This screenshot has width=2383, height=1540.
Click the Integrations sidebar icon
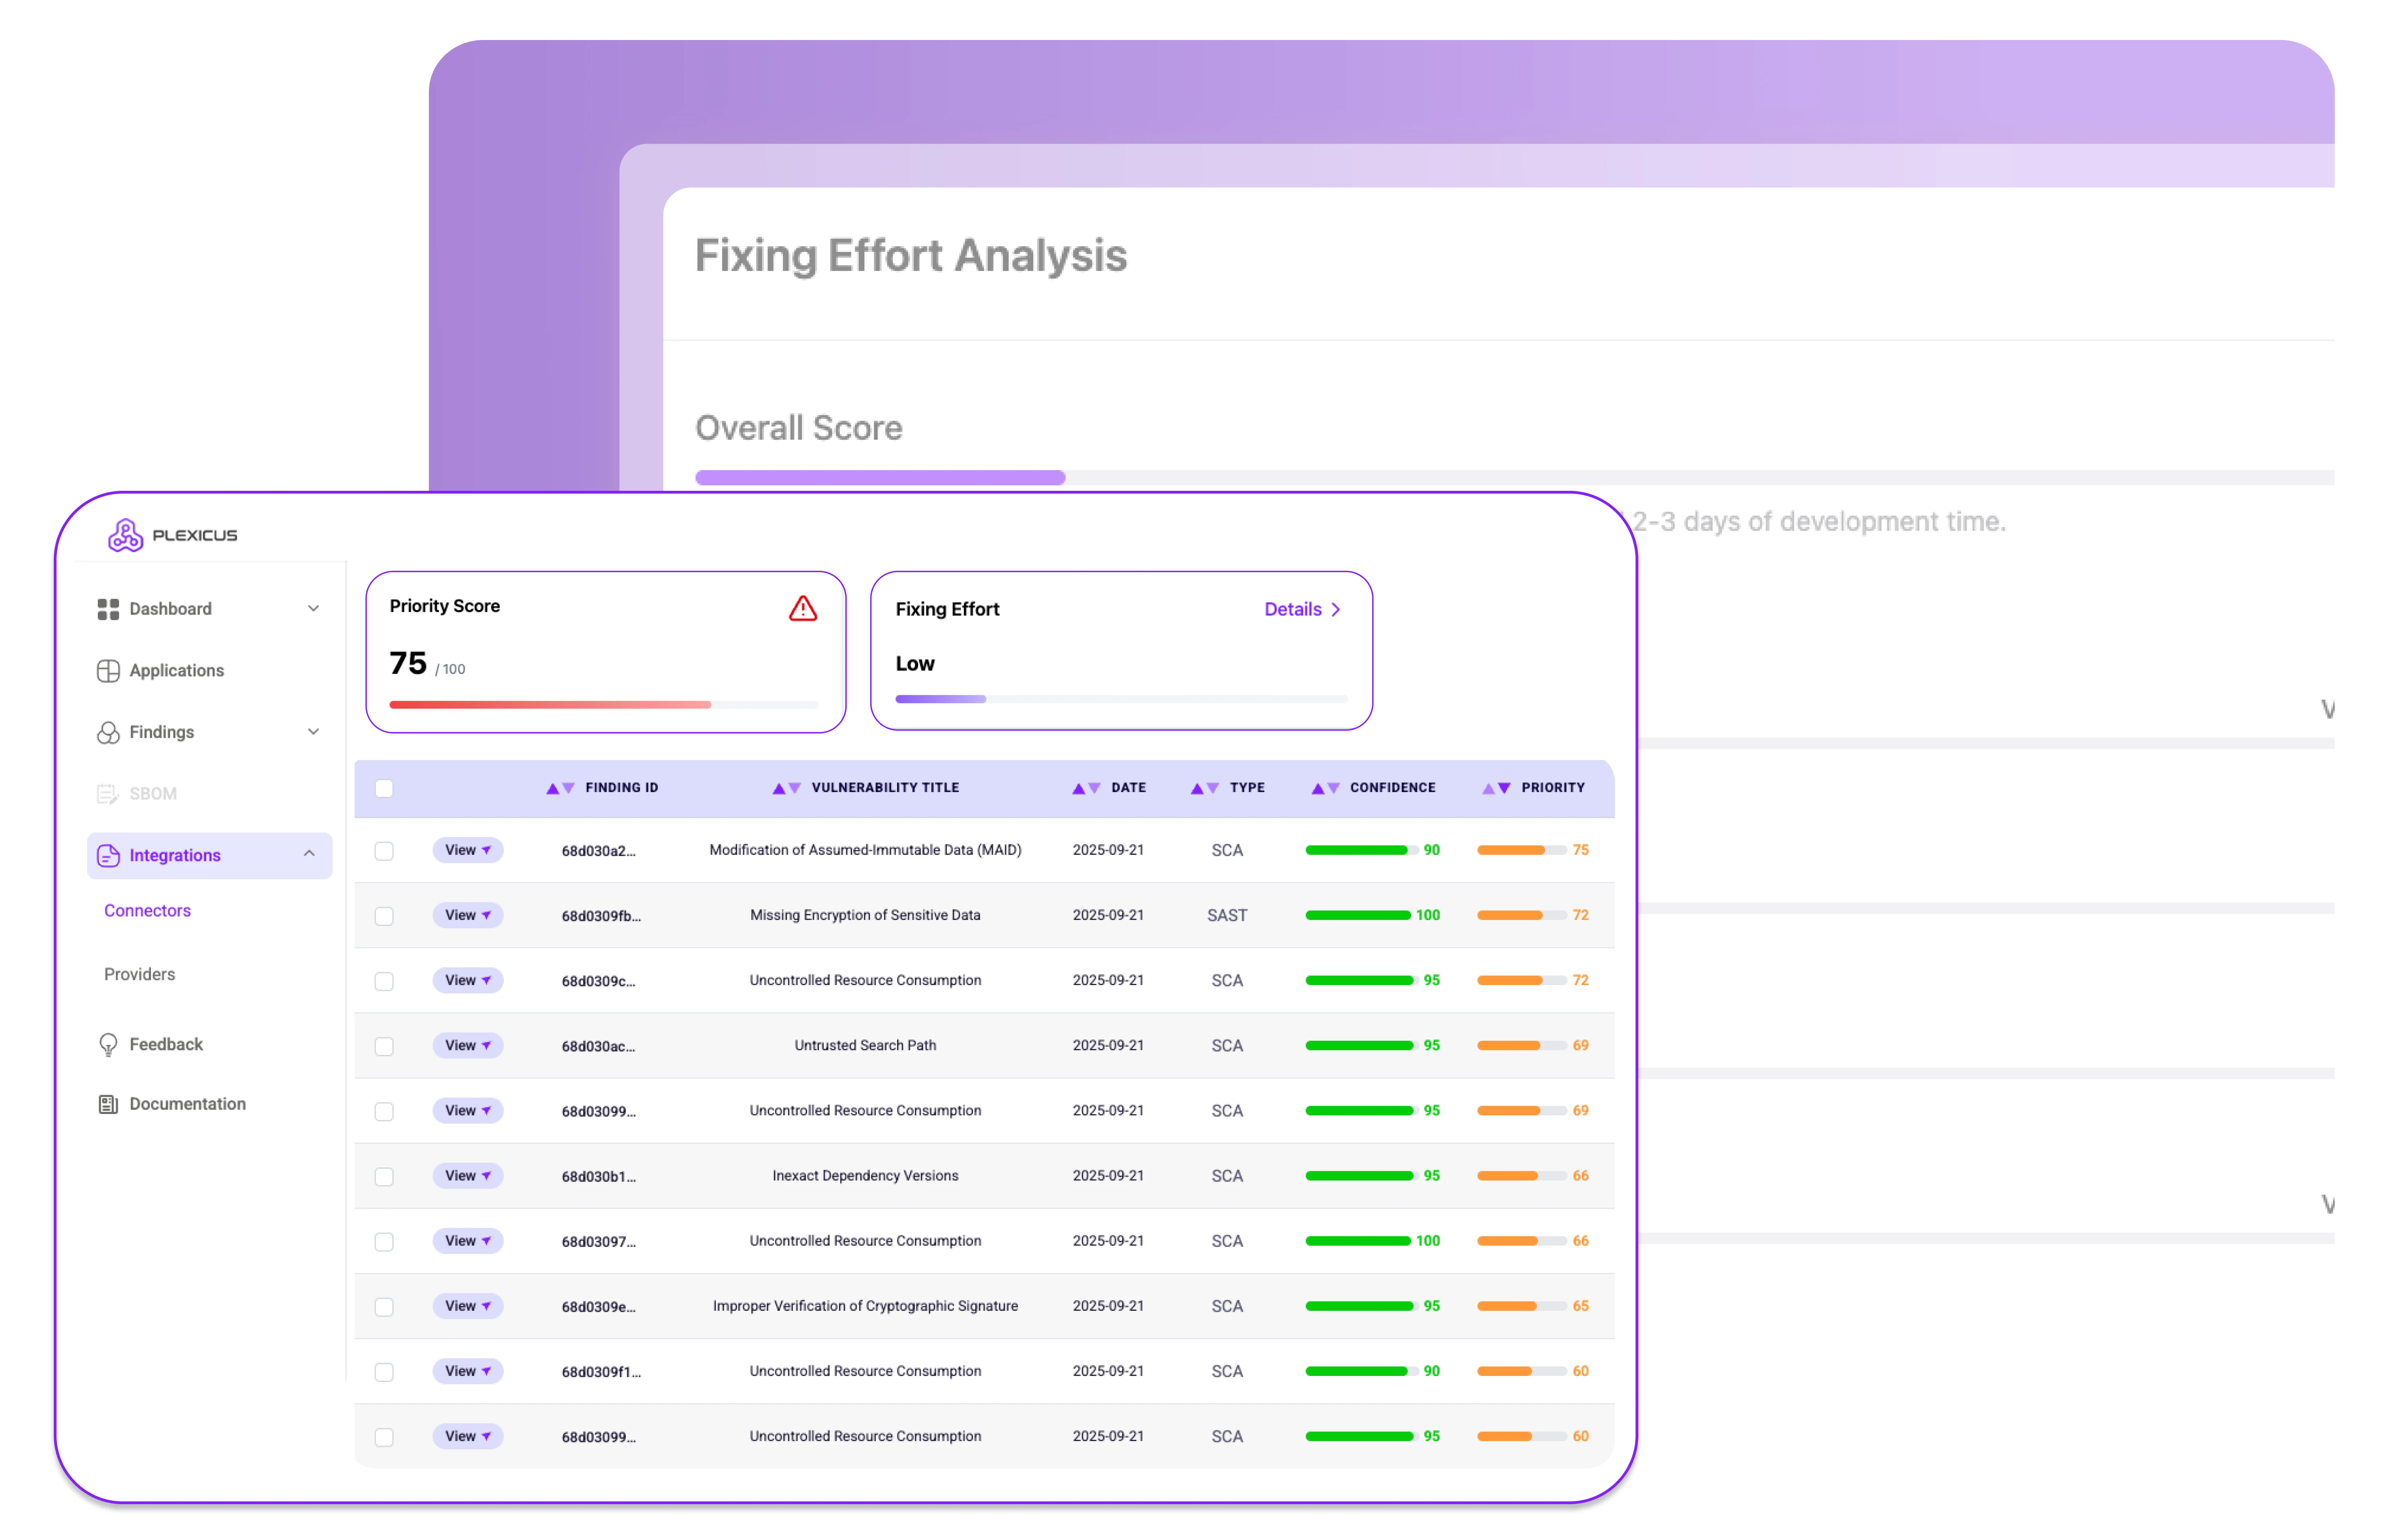pos(108,856)
